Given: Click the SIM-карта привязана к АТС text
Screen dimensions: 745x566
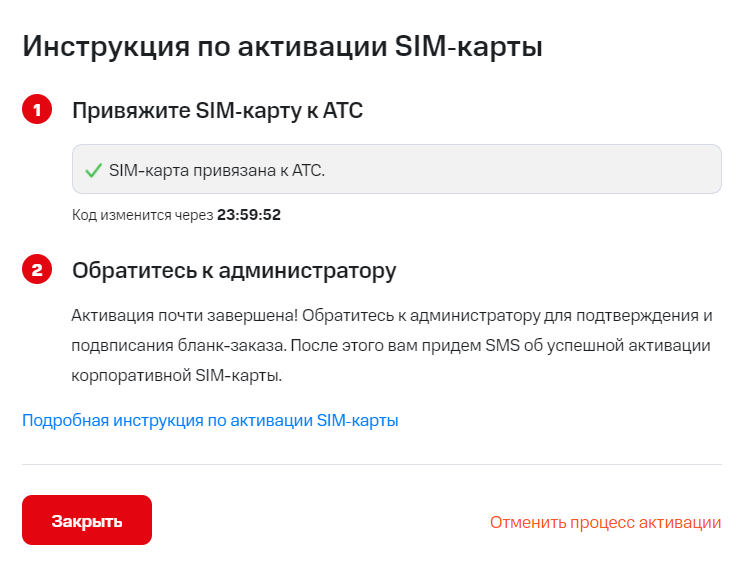Looking at the screenshot, I should coord(217,170).
